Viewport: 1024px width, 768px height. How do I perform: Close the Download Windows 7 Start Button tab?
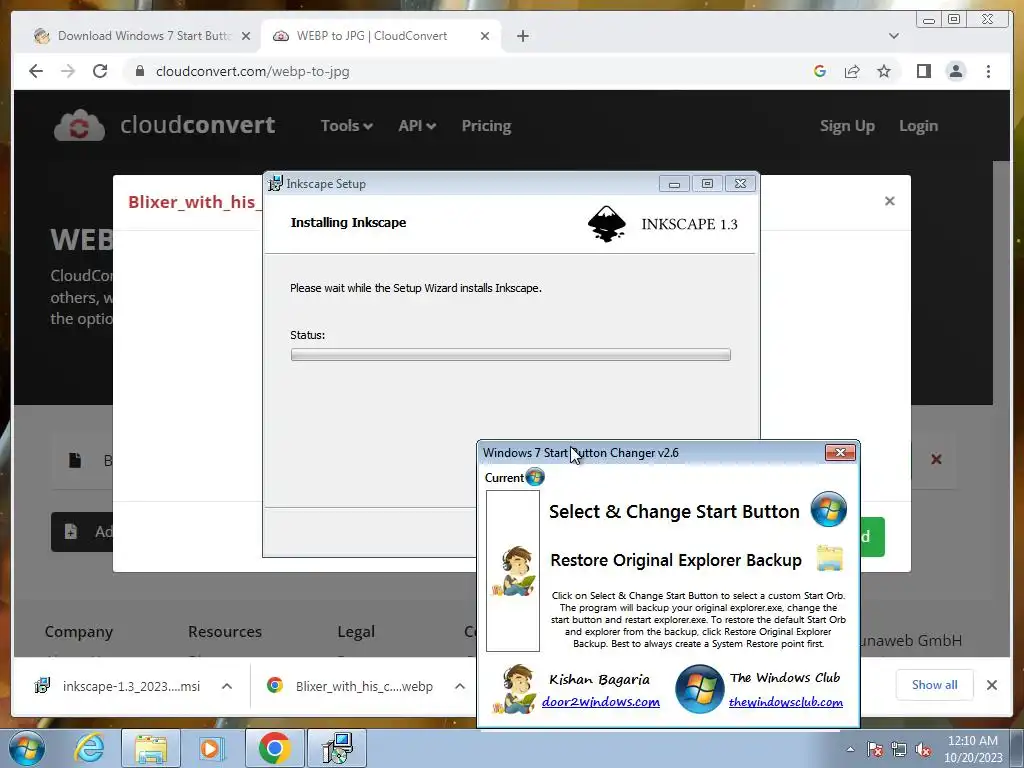tap(246, 36)
